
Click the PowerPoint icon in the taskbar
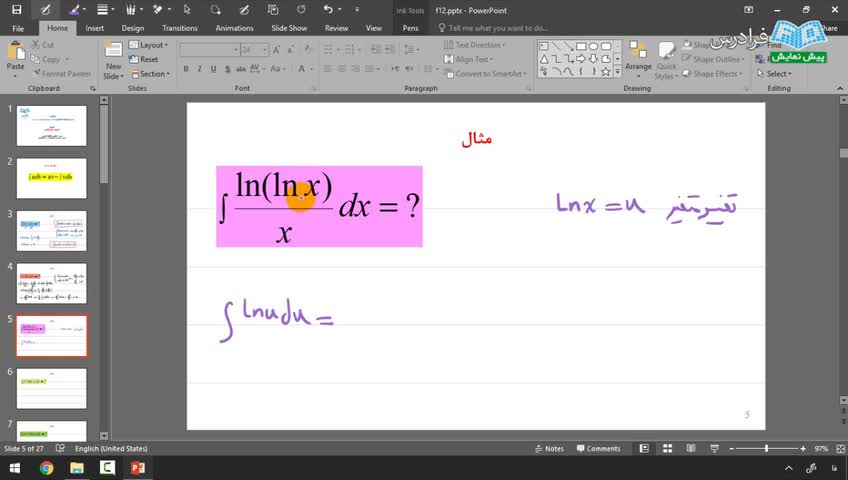pyautogui.click(x=137, y=468)
